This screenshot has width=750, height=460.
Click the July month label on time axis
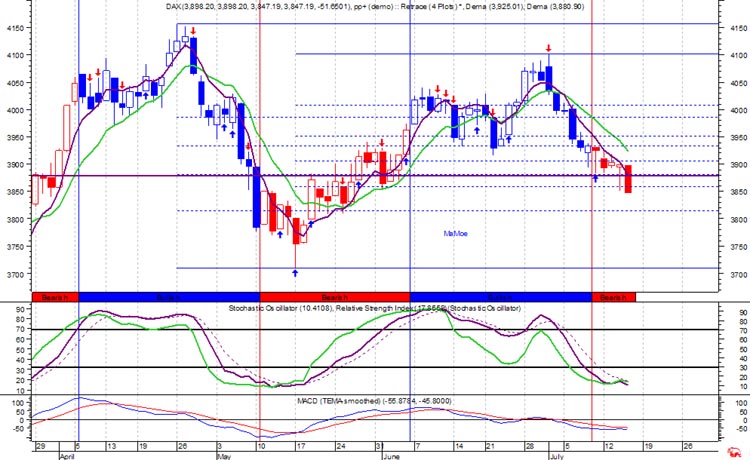556,457
